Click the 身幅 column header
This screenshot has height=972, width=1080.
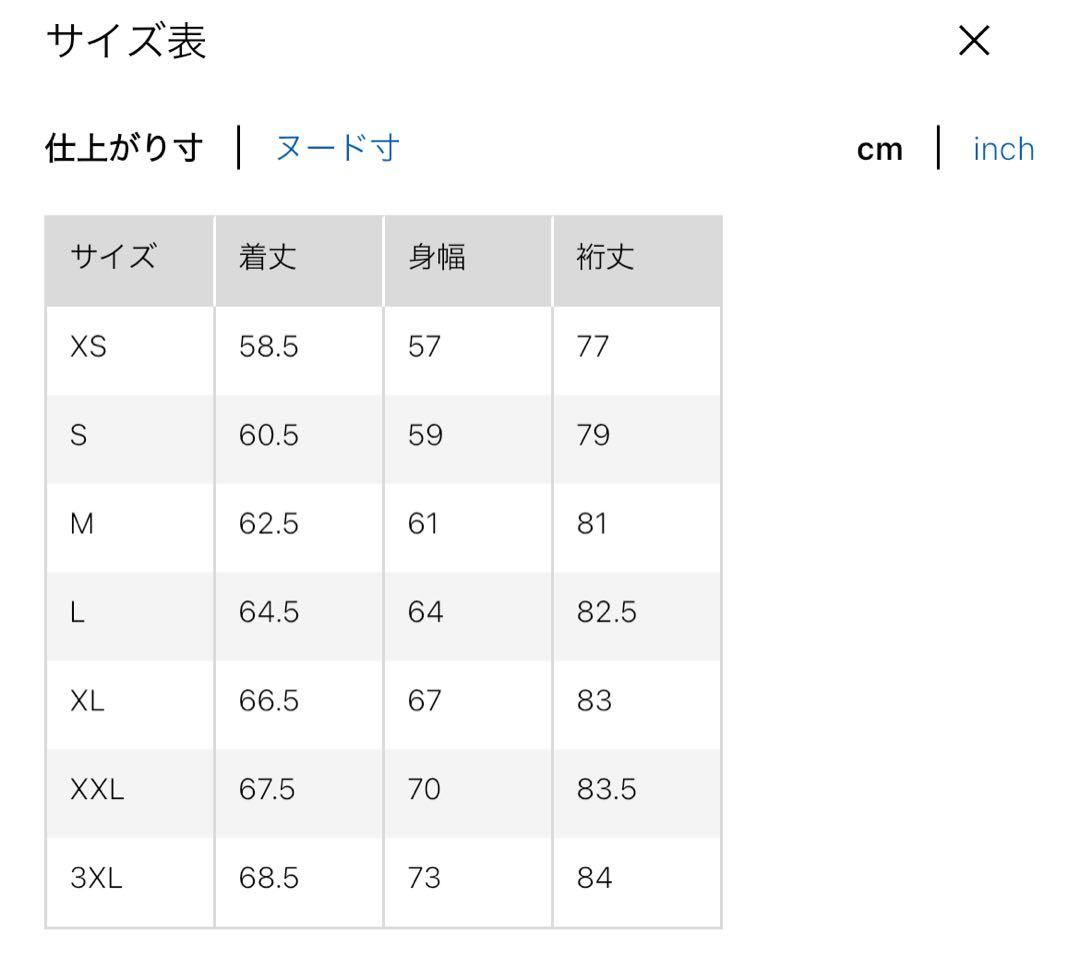[436, 259]
